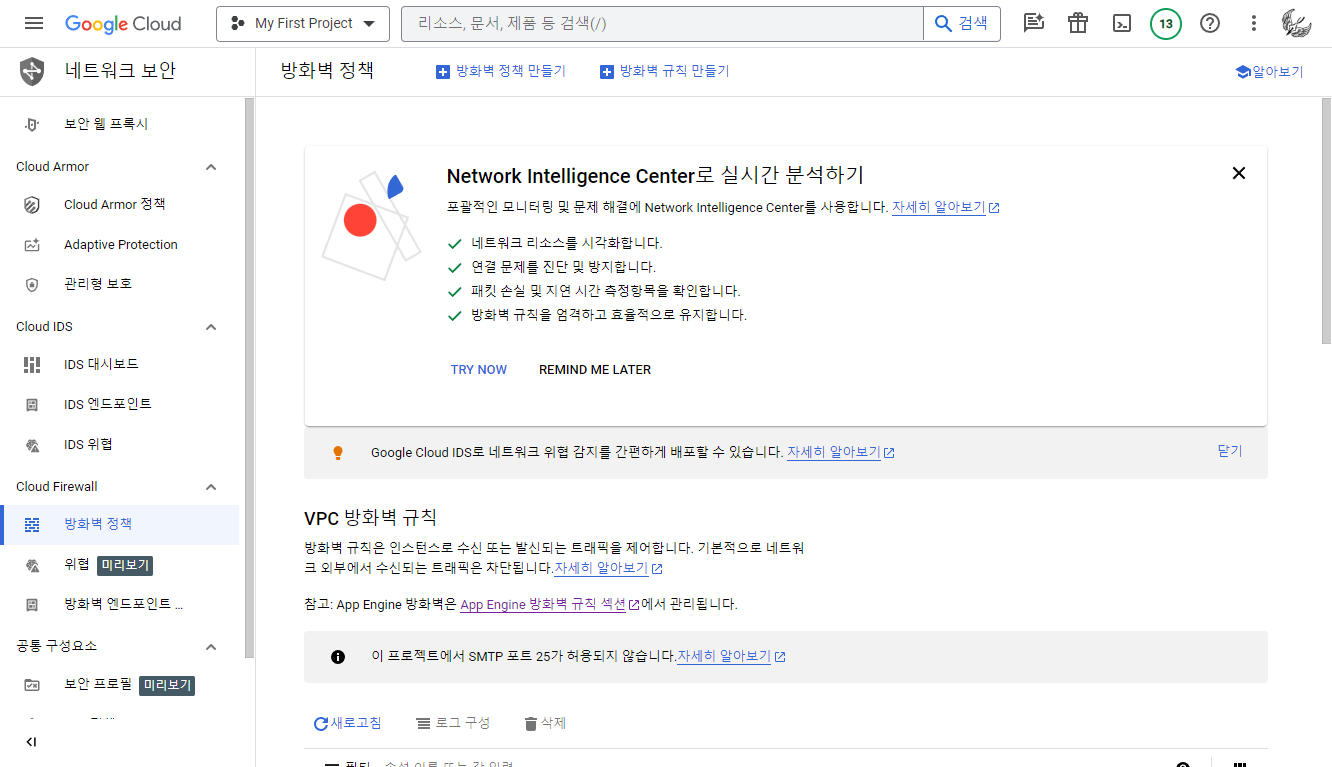Open the 방화벽 엔드포인트 sidebar item

point(121,604)
